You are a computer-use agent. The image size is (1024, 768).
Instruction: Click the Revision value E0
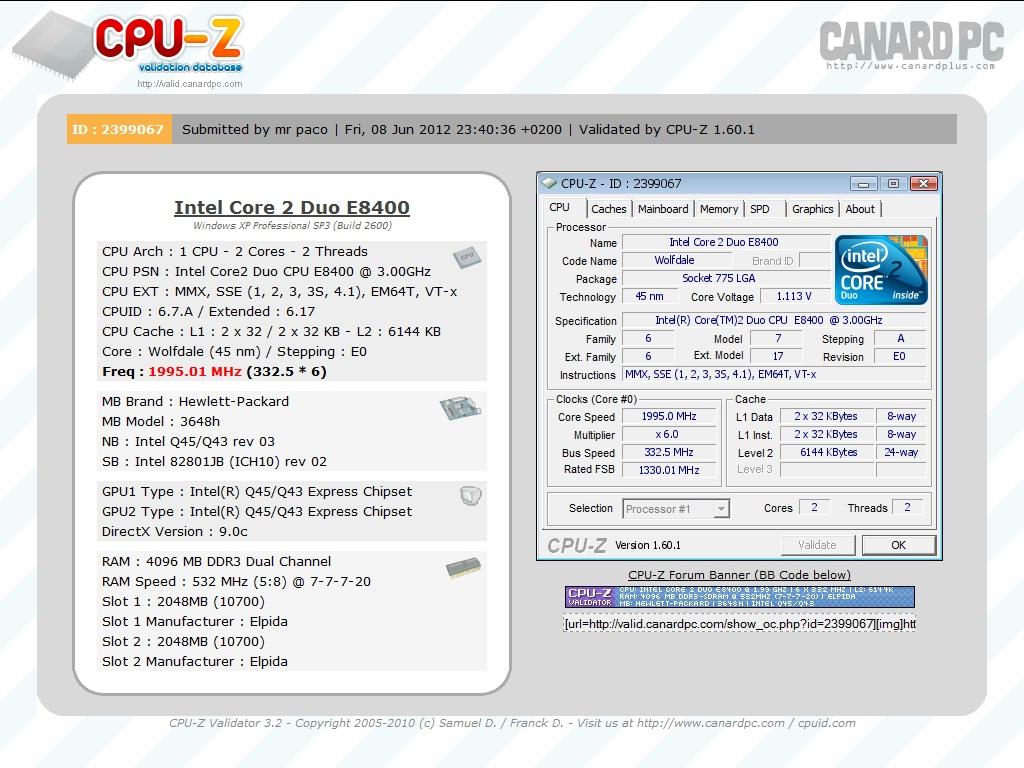[899, 356]
